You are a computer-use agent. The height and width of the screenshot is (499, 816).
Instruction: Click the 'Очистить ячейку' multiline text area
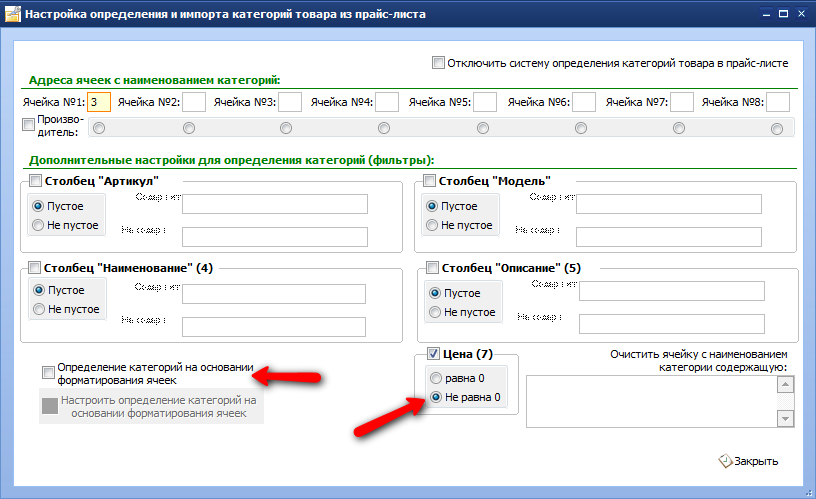pos(652,402)
